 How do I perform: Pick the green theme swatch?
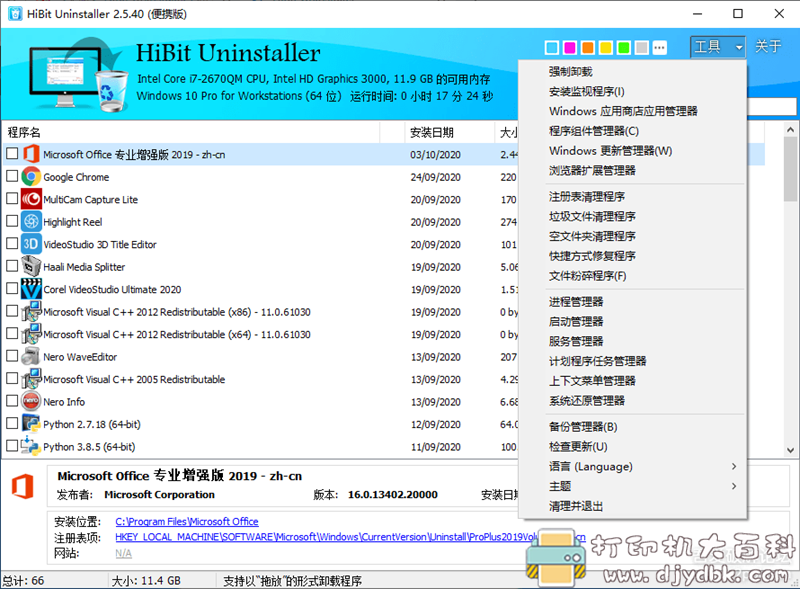tap(623, 48)
